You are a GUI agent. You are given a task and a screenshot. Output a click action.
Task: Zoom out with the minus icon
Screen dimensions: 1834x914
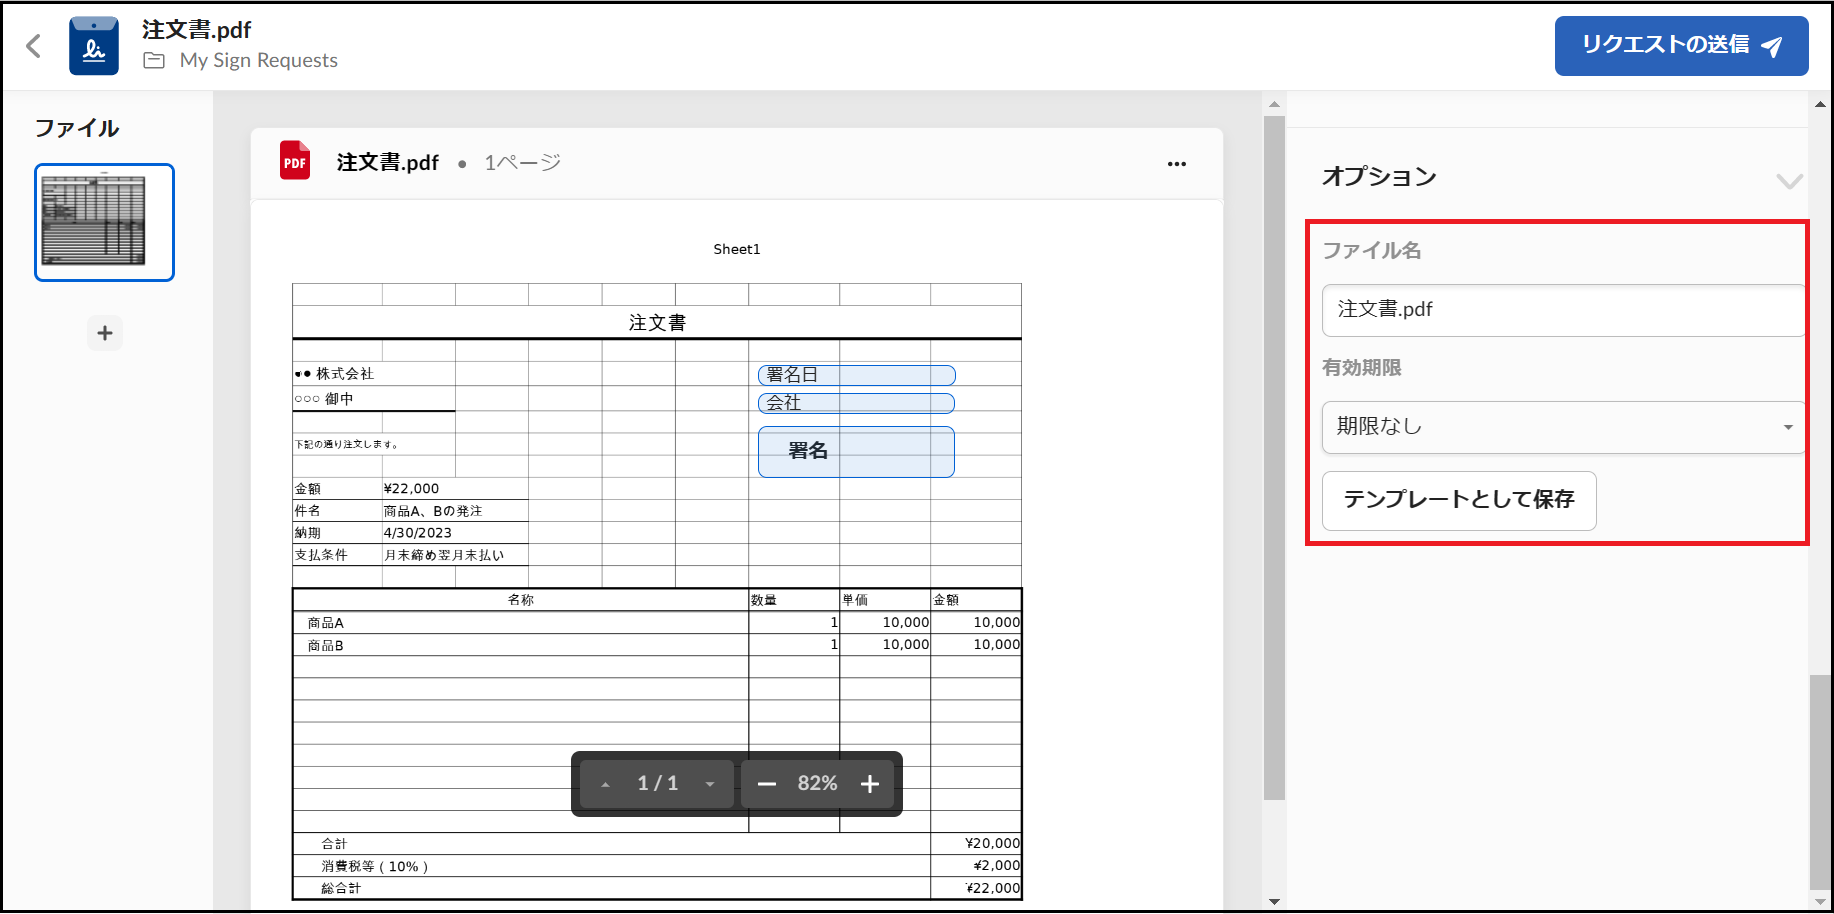(x=767, y=784)
